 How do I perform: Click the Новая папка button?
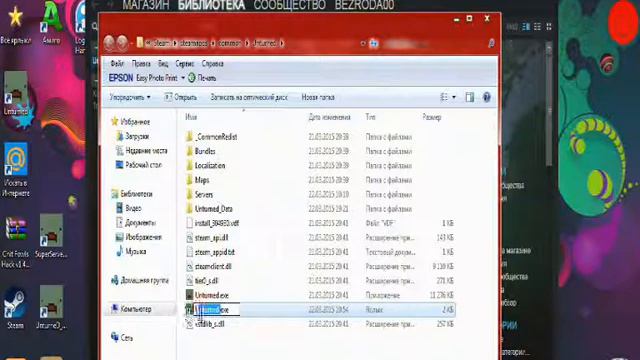(318, 98)
